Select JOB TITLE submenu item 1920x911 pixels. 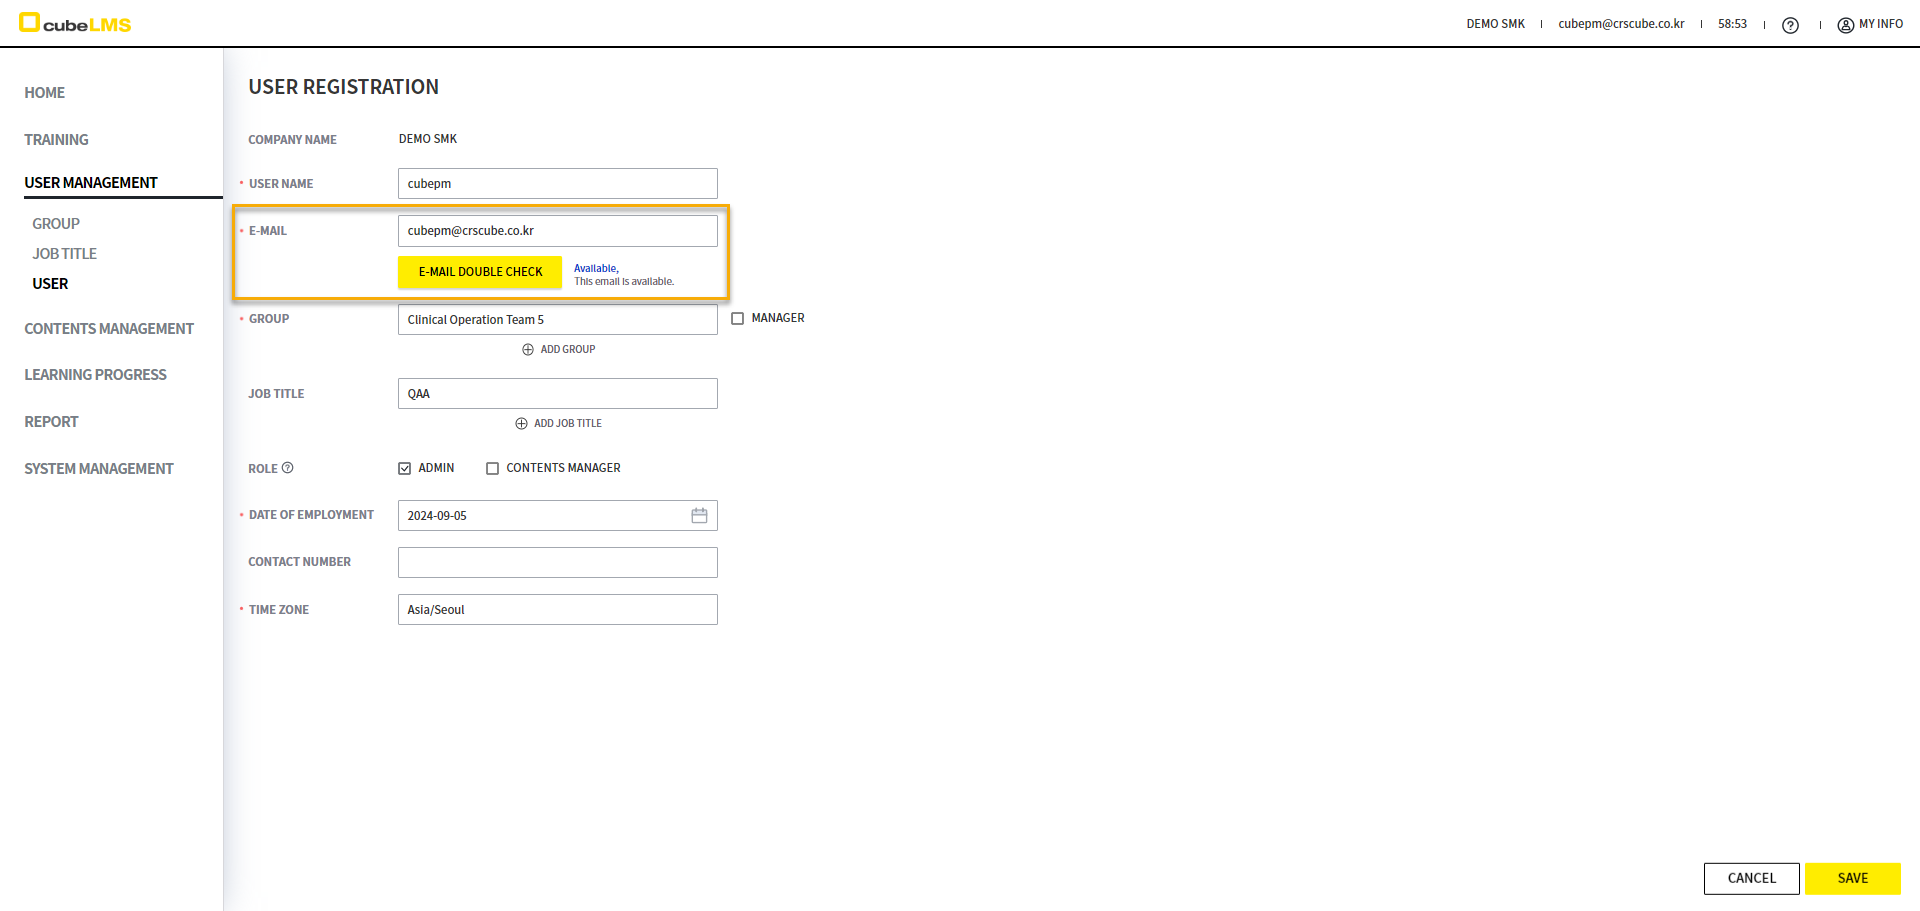click(x=64, y=254)
